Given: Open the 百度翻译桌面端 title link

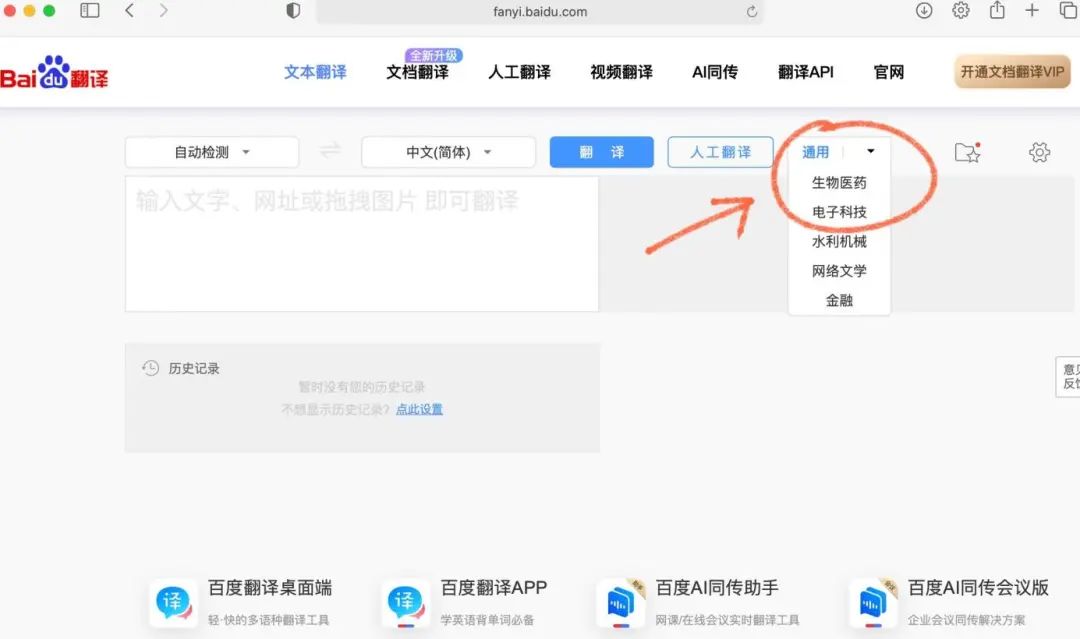Looking at the screenshot, I should (270, 588).
